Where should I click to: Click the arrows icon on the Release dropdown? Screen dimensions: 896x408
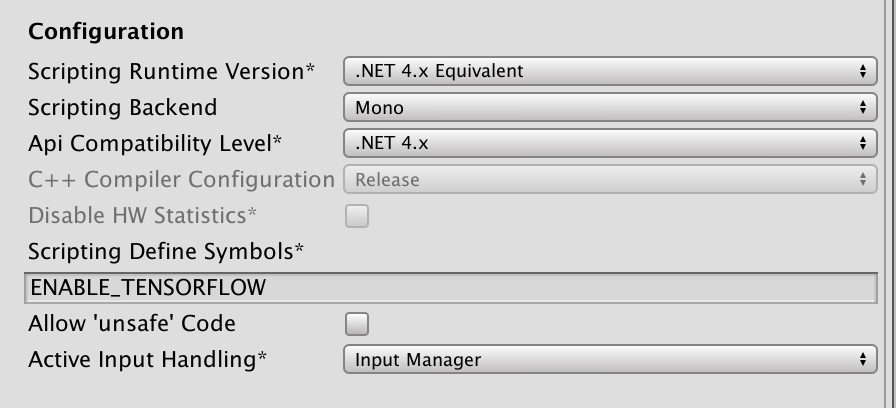point(862,180)
